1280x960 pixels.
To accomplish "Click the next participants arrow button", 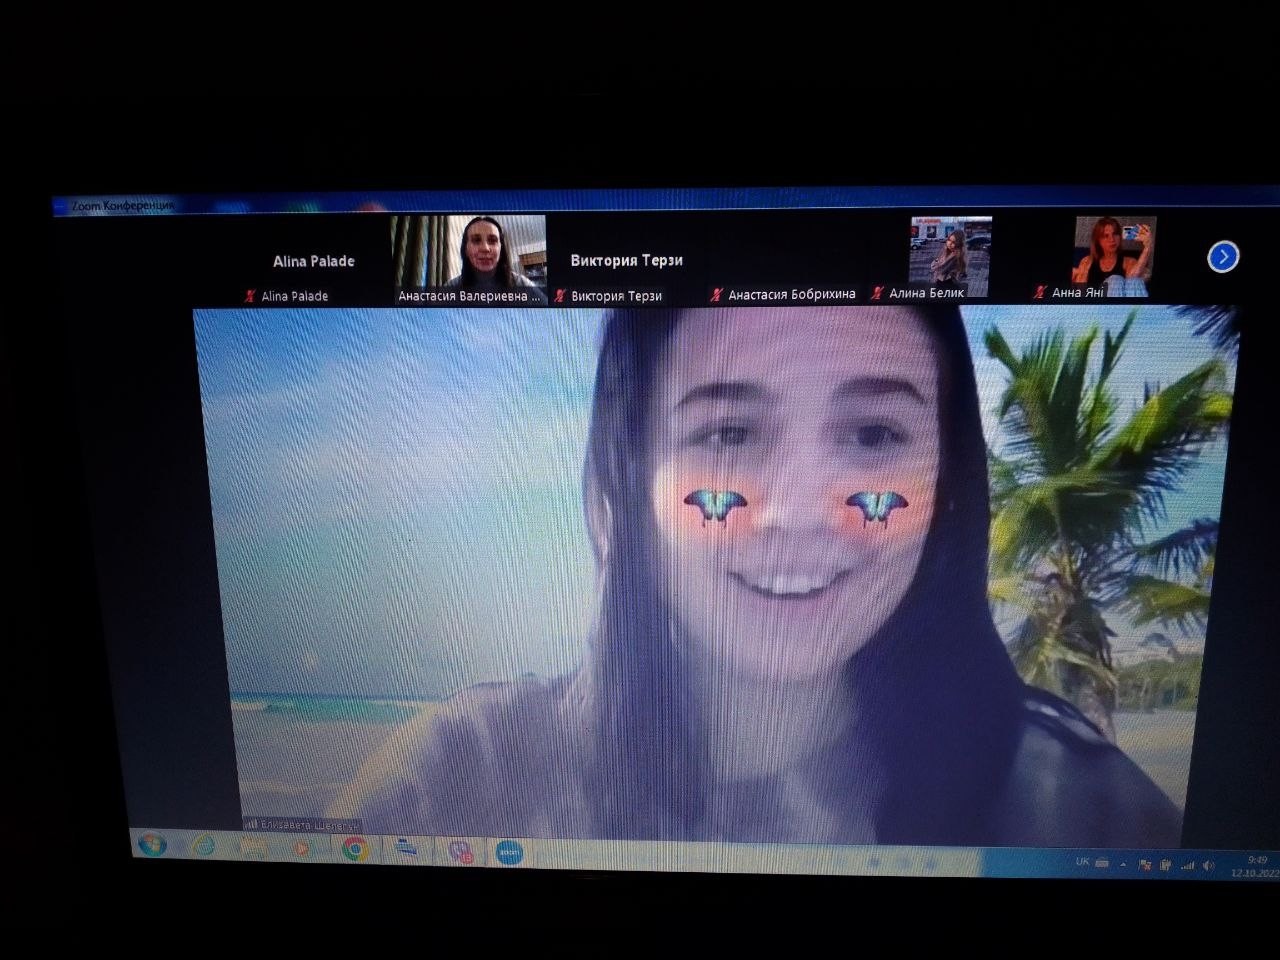I will 1223,257.
